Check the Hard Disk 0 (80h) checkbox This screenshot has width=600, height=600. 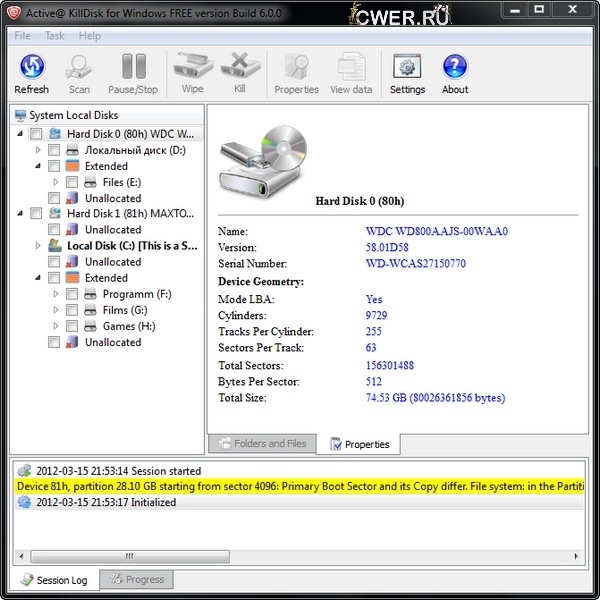36,134
